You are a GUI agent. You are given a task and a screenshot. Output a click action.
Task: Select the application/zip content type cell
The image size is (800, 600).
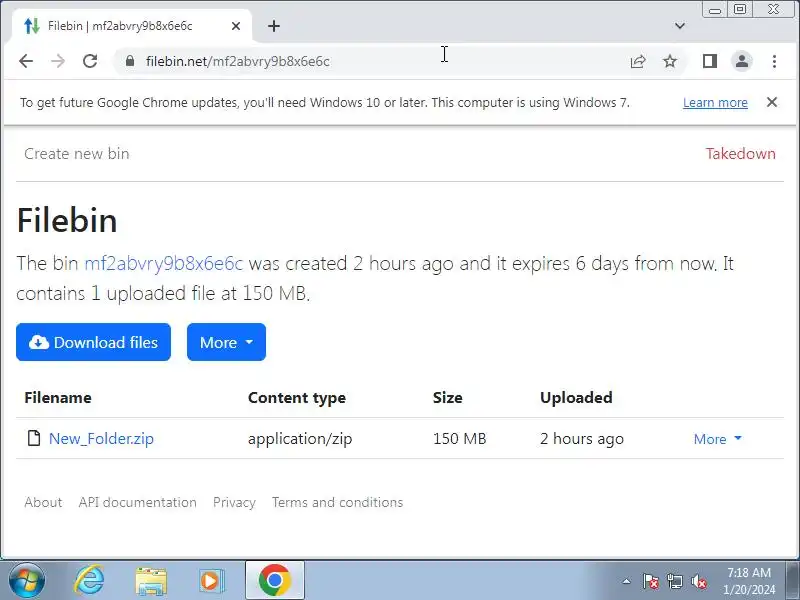pyautogui.click(x=300, y=439)
